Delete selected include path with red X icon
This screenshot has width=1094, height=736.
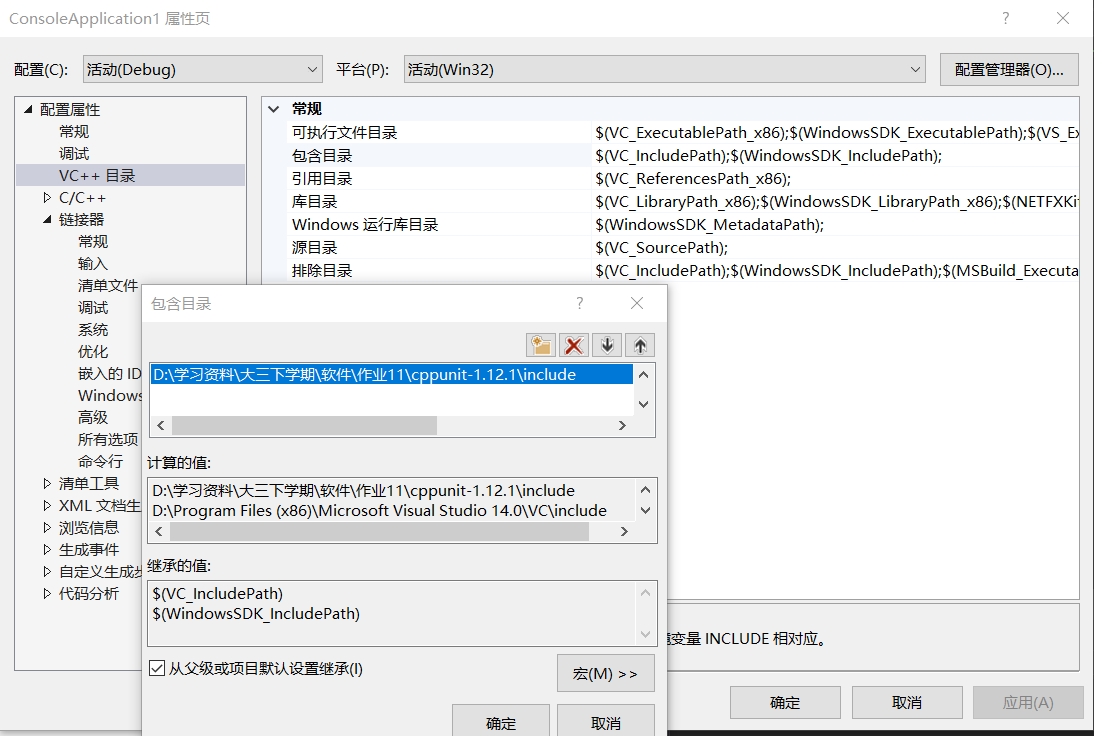pyautogui.click(x=573, y=344)
